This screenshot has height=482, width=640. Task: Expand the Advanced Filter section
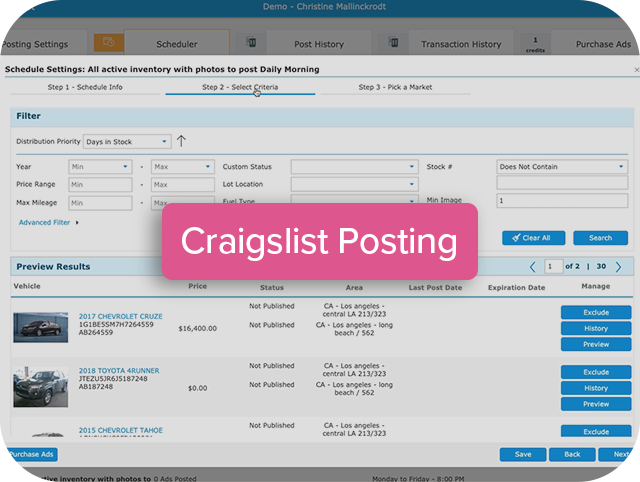click(x=48, y=222)
